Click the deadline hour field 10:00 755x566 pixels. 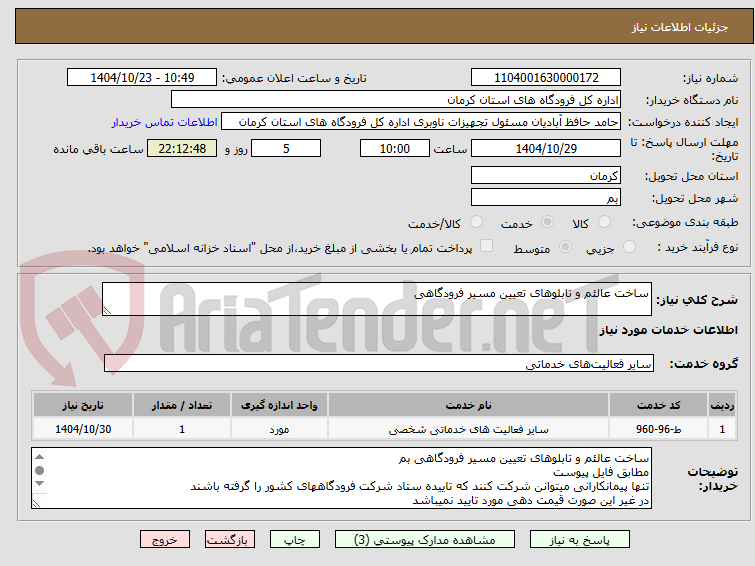pos(394,148)
